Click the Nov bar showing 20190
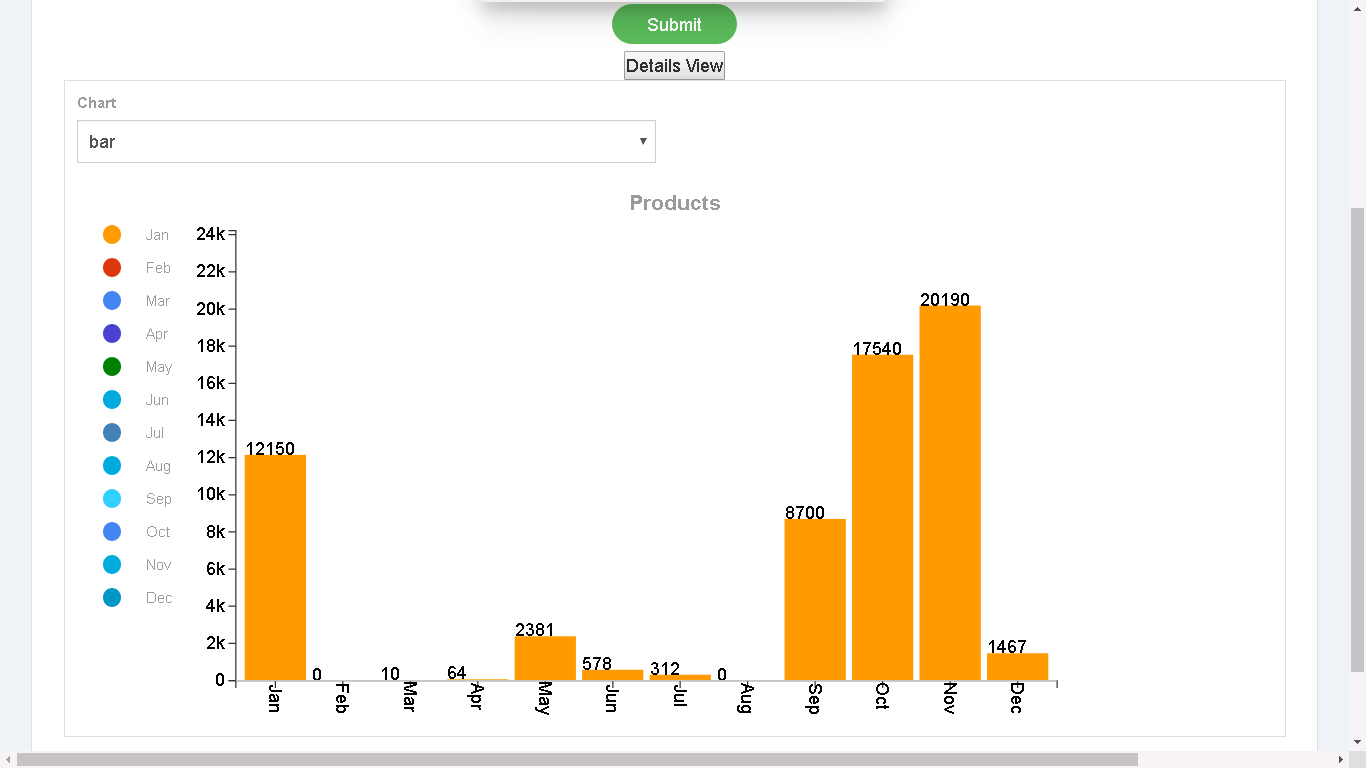The width and height of the screenshot is (1366, 768). pos(949,490)
